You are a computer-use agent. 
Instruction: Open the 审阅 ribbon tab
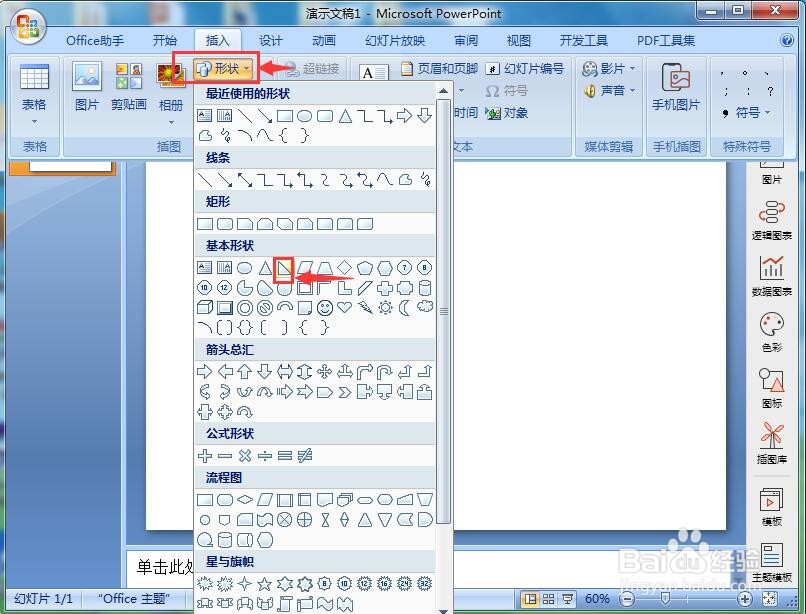tap(466, 41)
